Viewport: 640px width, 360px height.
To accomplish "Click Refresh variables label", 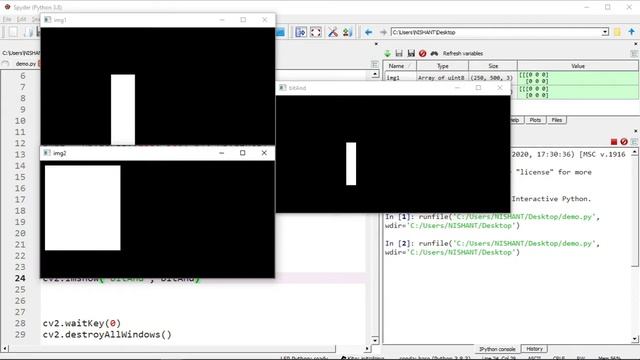I will (x=462, y=53).
